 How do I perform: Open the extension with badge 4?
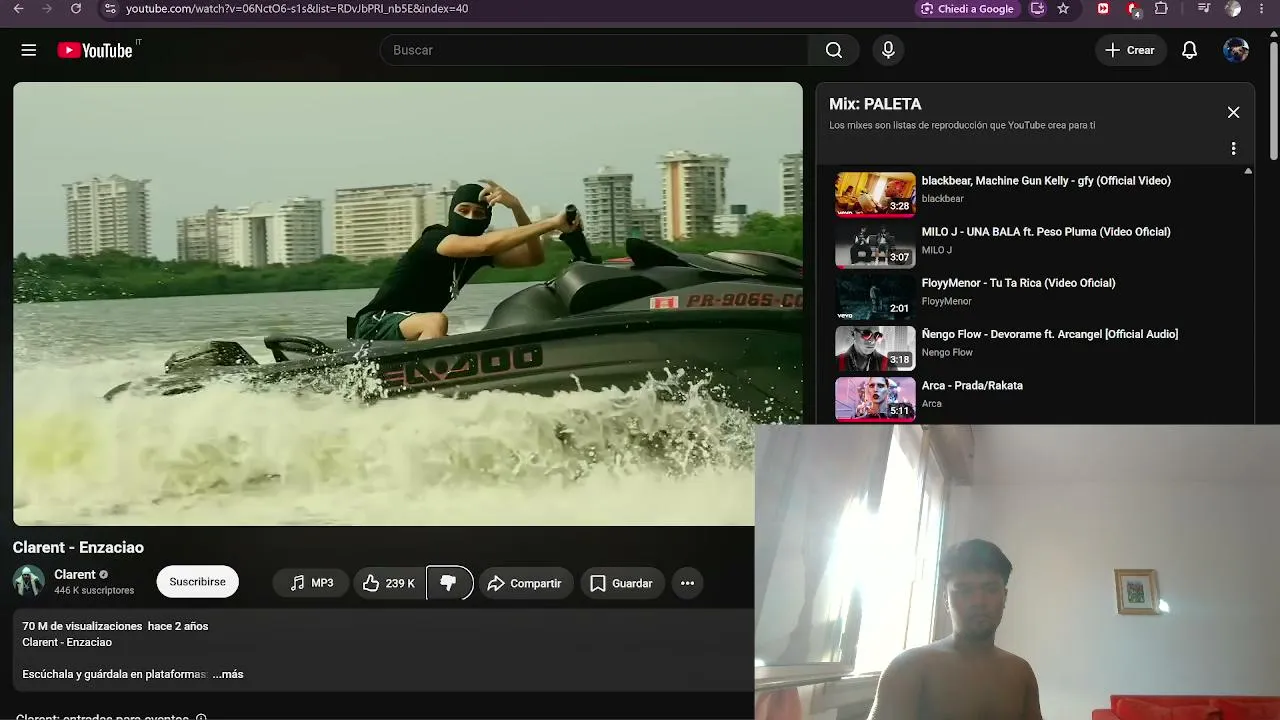pos(1133,9)
